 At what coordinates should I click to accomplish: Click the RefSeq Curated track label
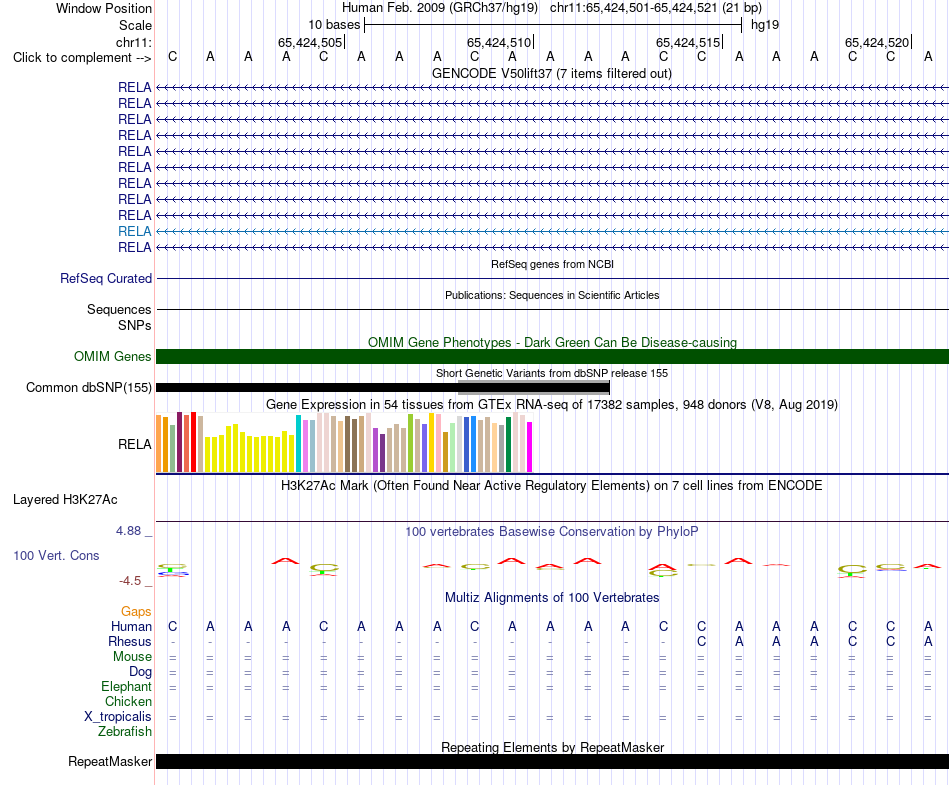coord(106,279)
